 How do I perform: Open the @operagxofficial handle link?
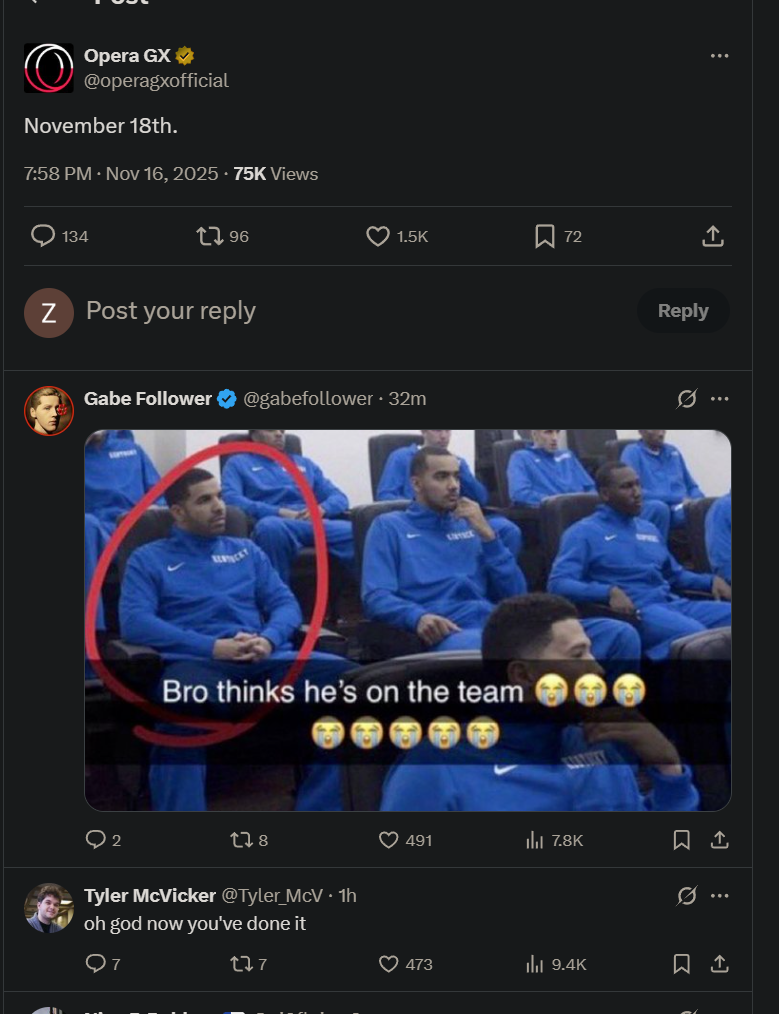[156, 81]
